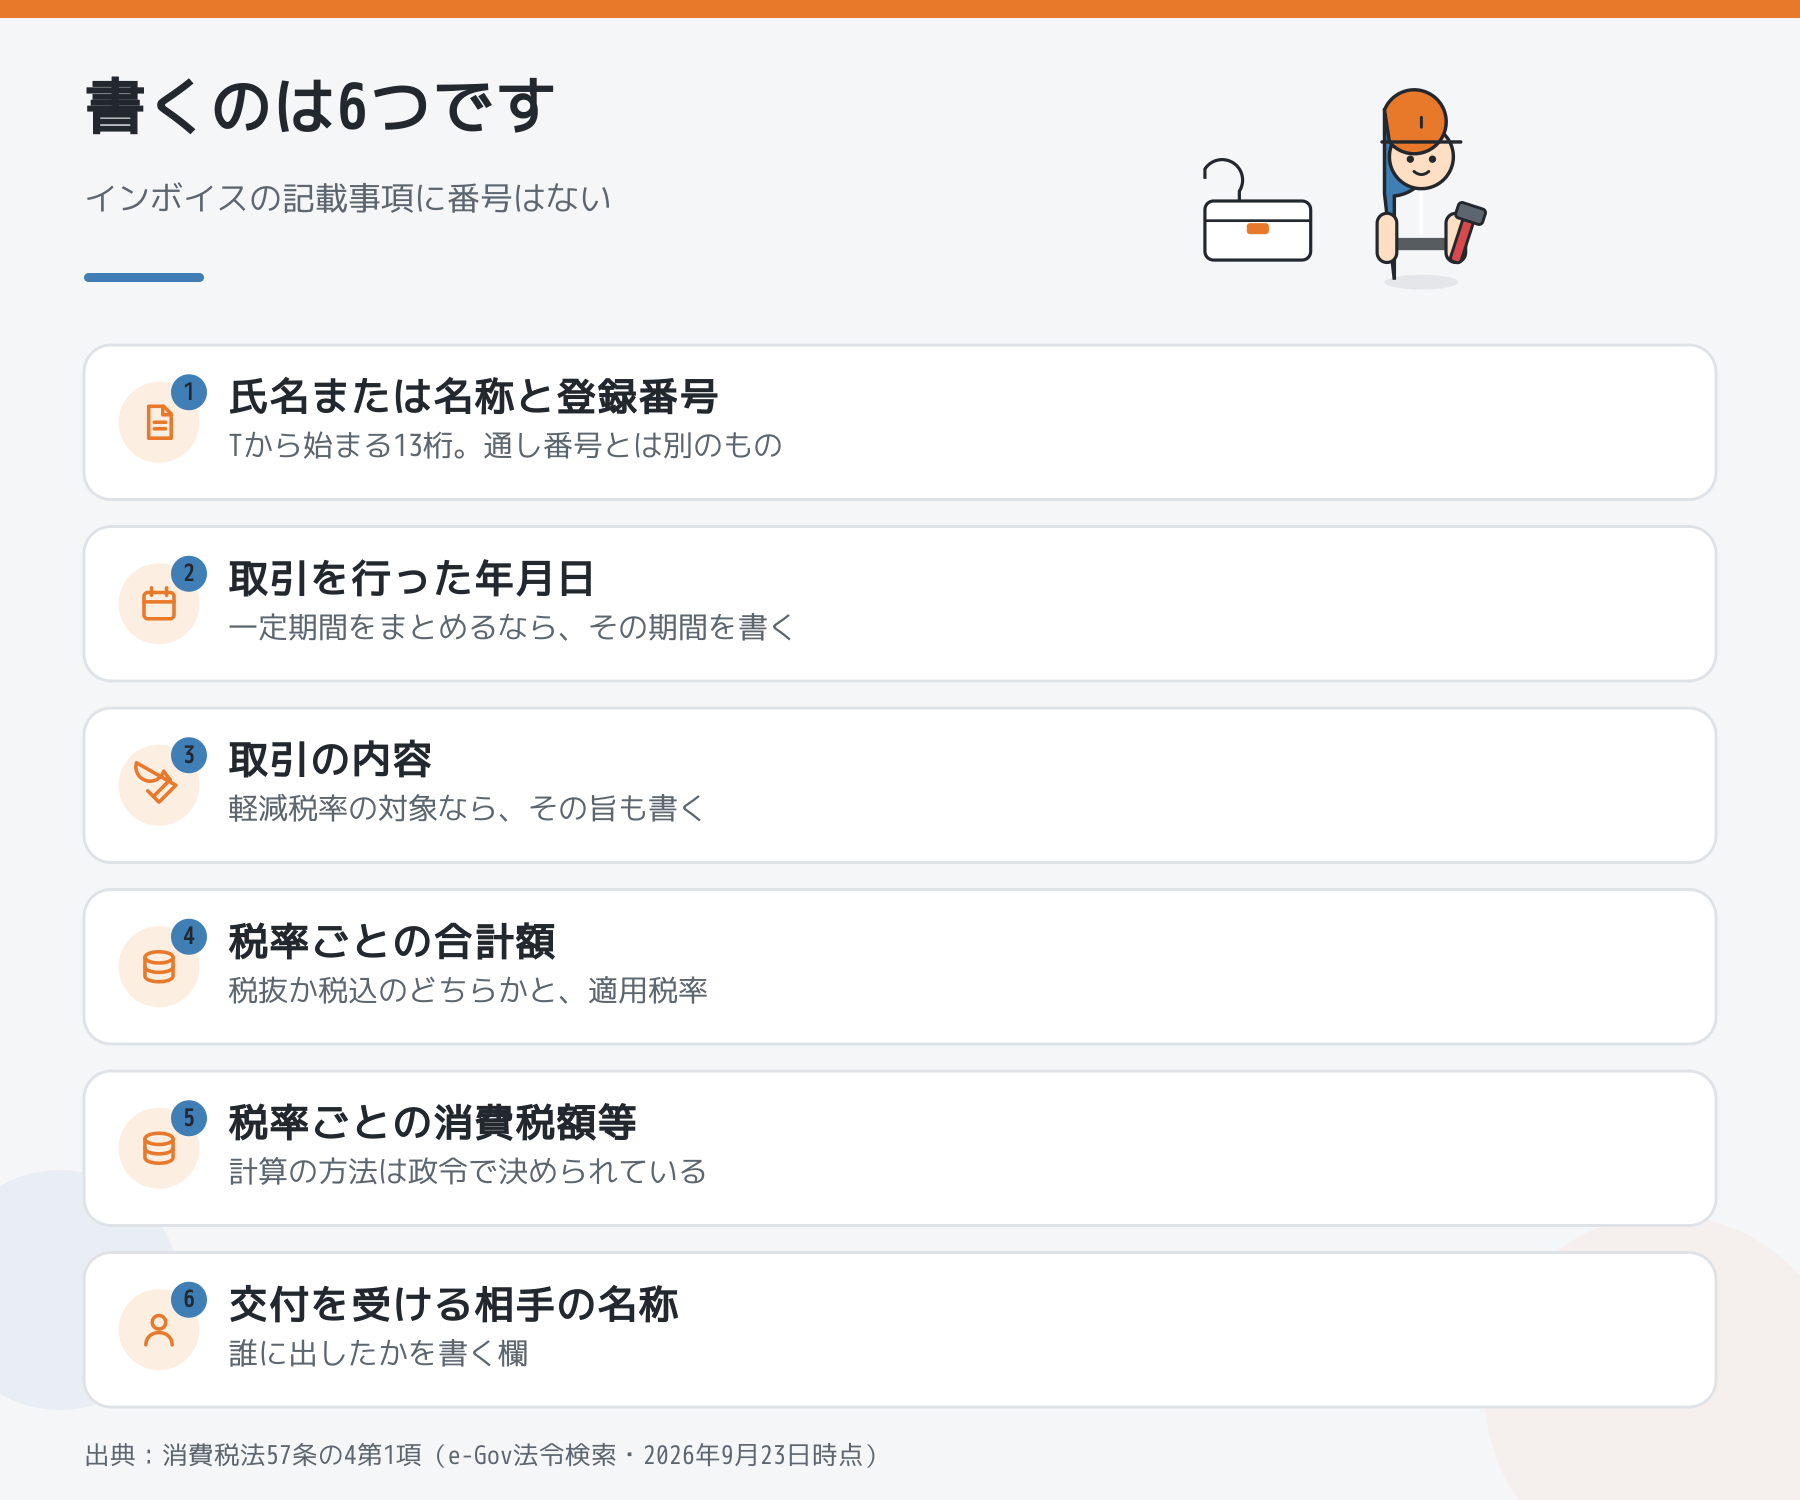This screenshot has height=1500, width=1800.
Task: Click the main title 書くのは6つです
Action: 319,106
